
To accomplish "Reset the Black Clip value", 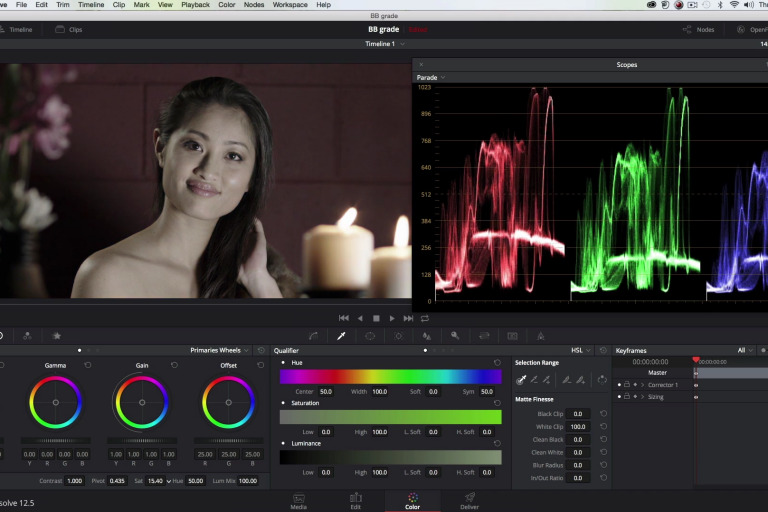I will (x=603, y=414).
